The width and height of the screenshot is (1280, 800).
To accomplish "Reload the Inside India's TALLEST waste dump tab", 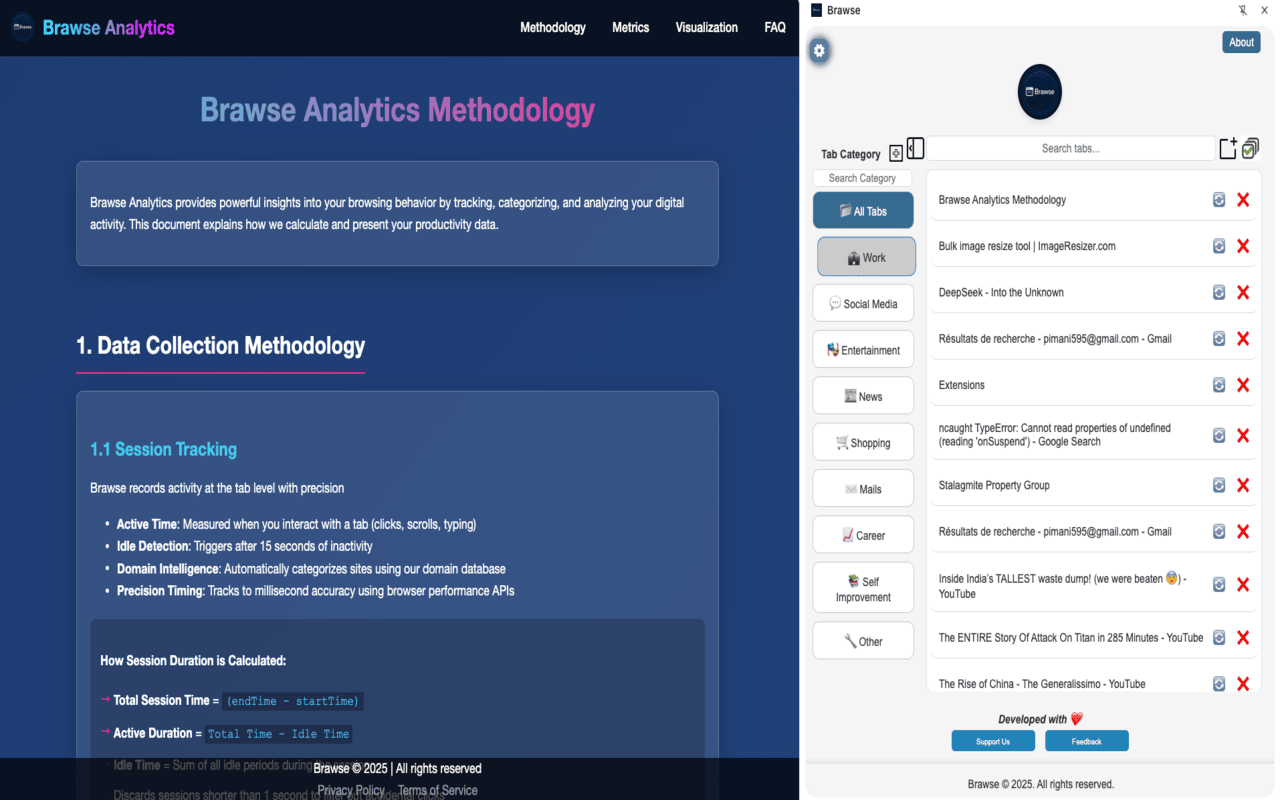I will click(x=1219, y=585).
